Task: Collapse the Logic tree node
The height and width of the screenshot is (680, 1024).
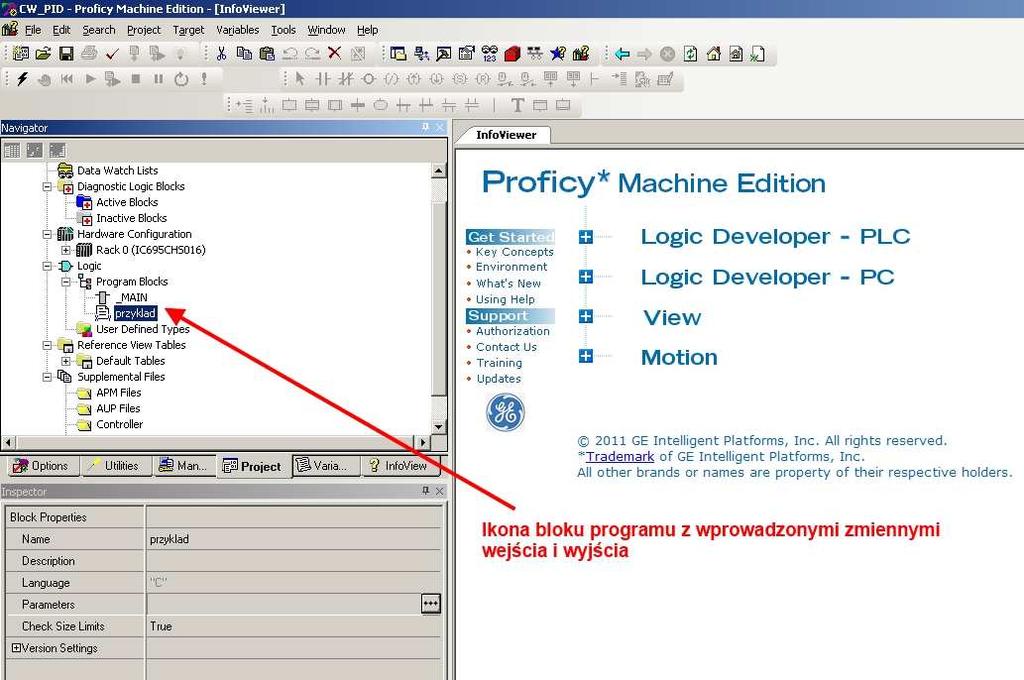Action: tap(47, 266)
